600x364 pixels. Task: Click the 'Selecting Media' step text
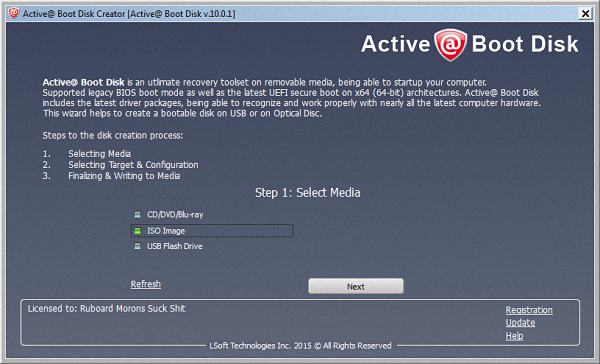point(99,154)
